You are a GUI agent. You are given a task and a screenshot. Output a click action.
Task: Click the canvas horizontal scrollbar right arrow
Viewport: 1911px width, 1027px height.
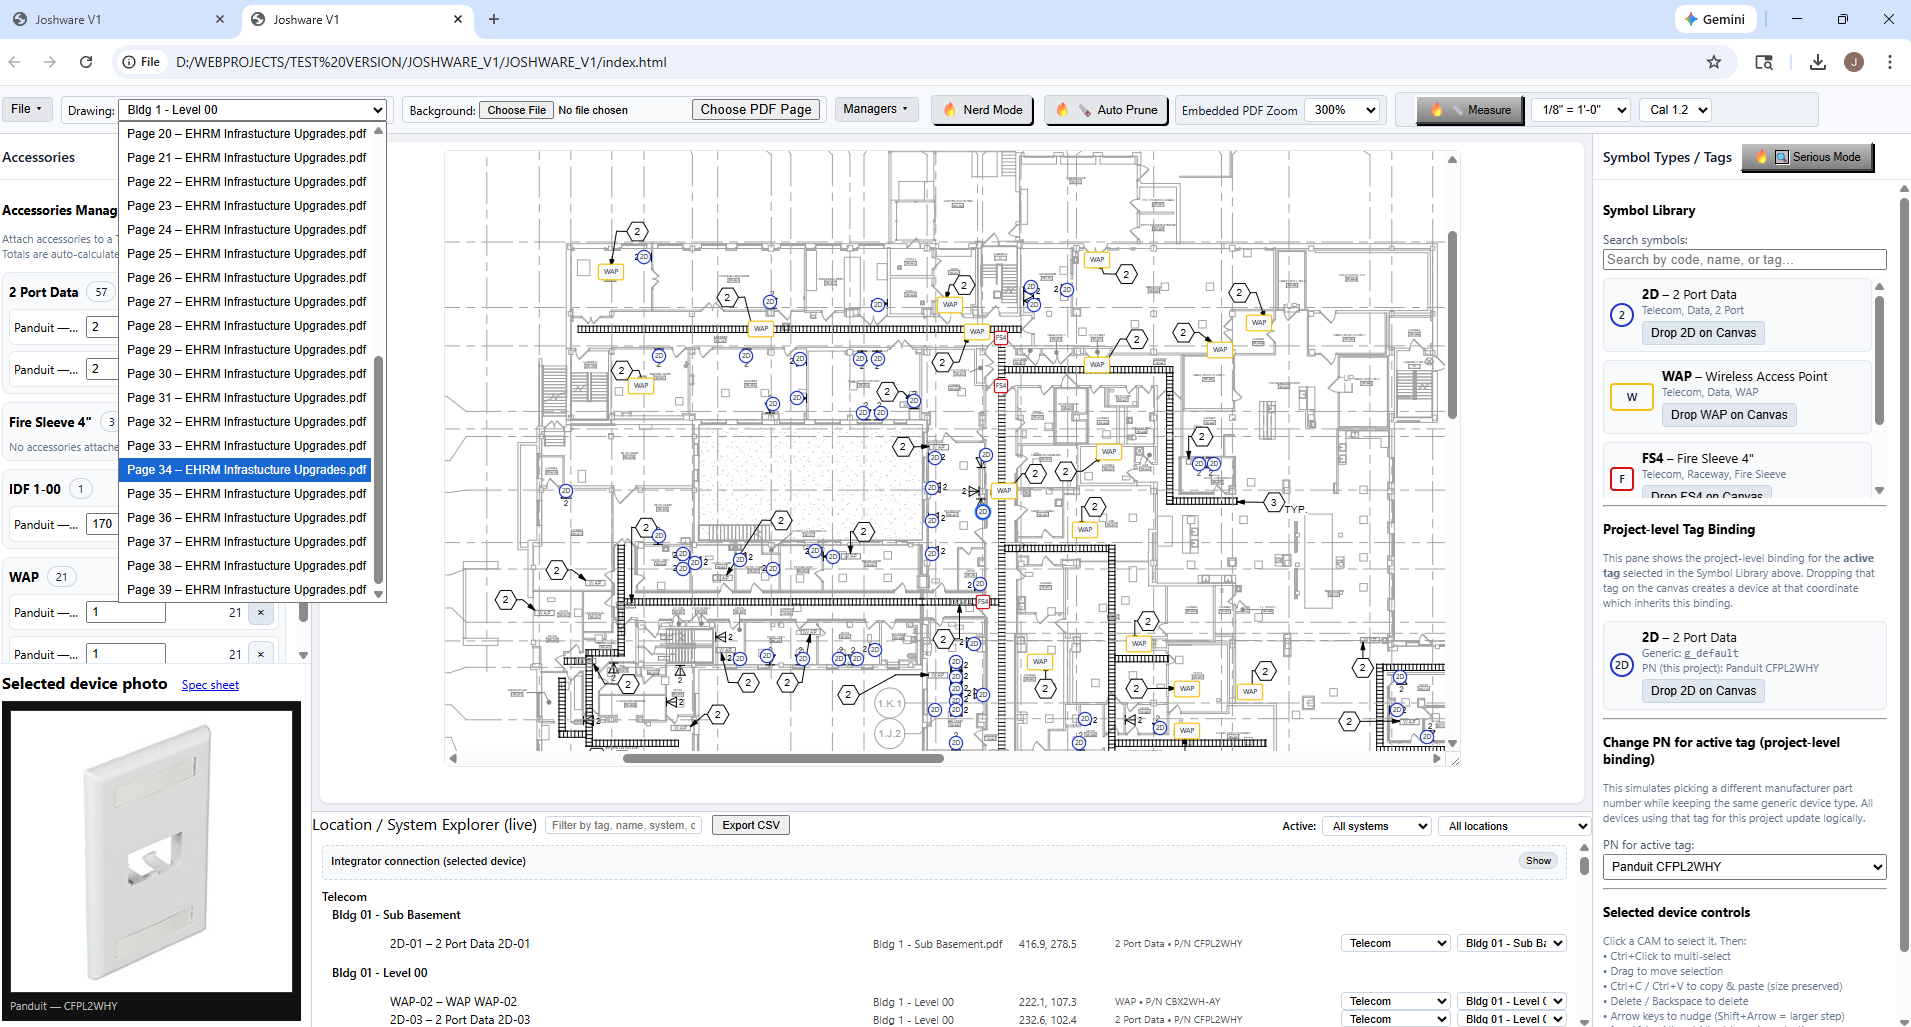[1438, 758]
